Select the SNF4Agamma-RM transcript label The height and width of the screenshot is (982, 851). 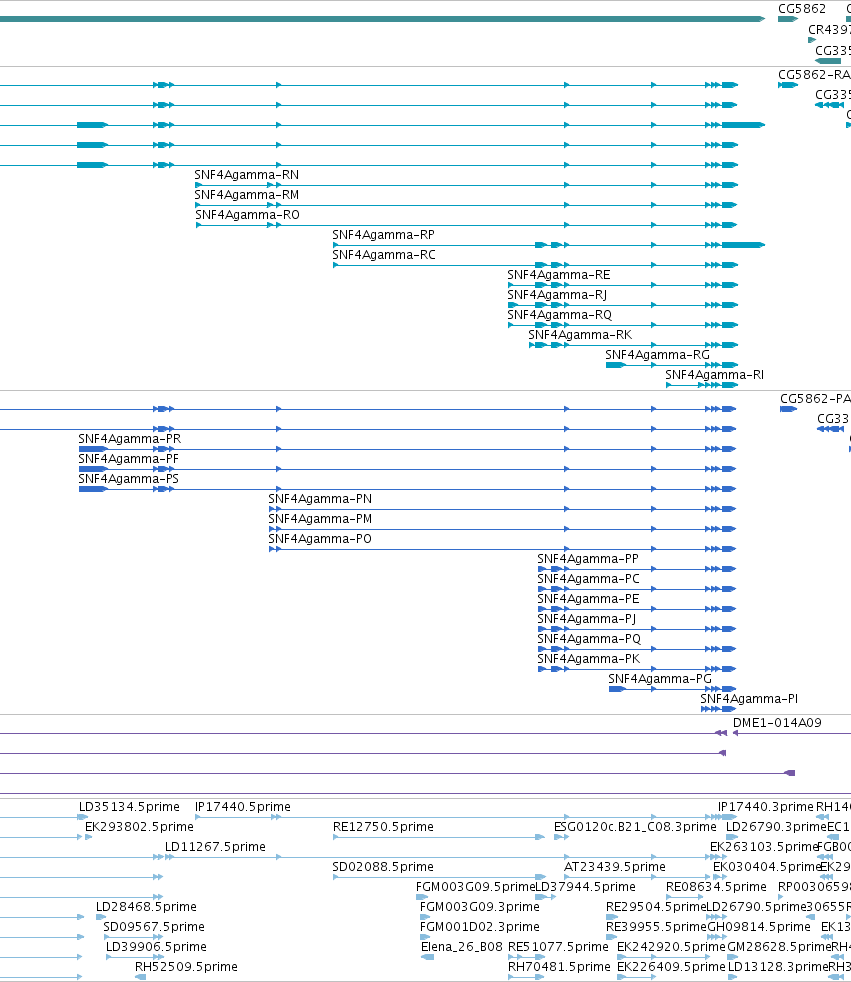(247, 195)
